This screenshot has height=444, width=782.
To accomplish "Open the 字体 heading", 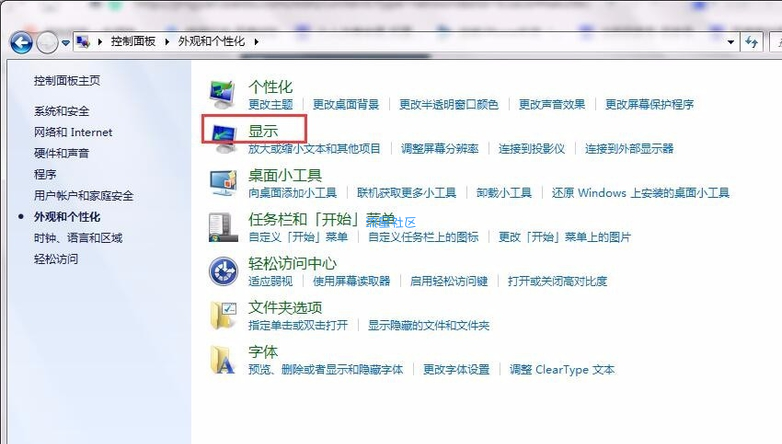I will 263,352.
